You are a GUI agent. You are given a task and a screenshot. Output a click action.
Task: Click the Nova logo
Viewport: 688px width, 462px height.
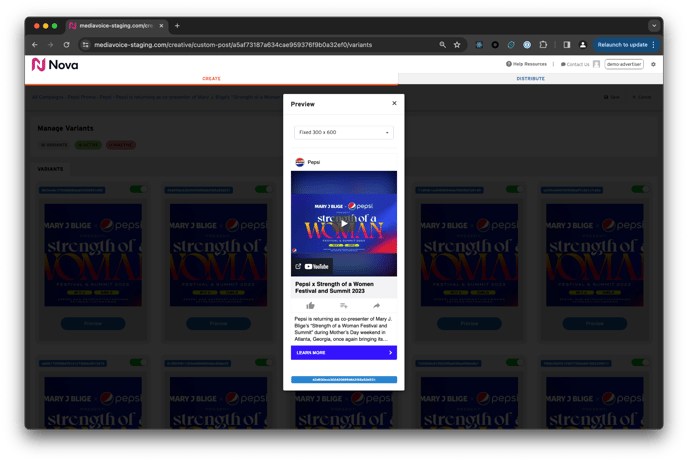tap(54, 64)
